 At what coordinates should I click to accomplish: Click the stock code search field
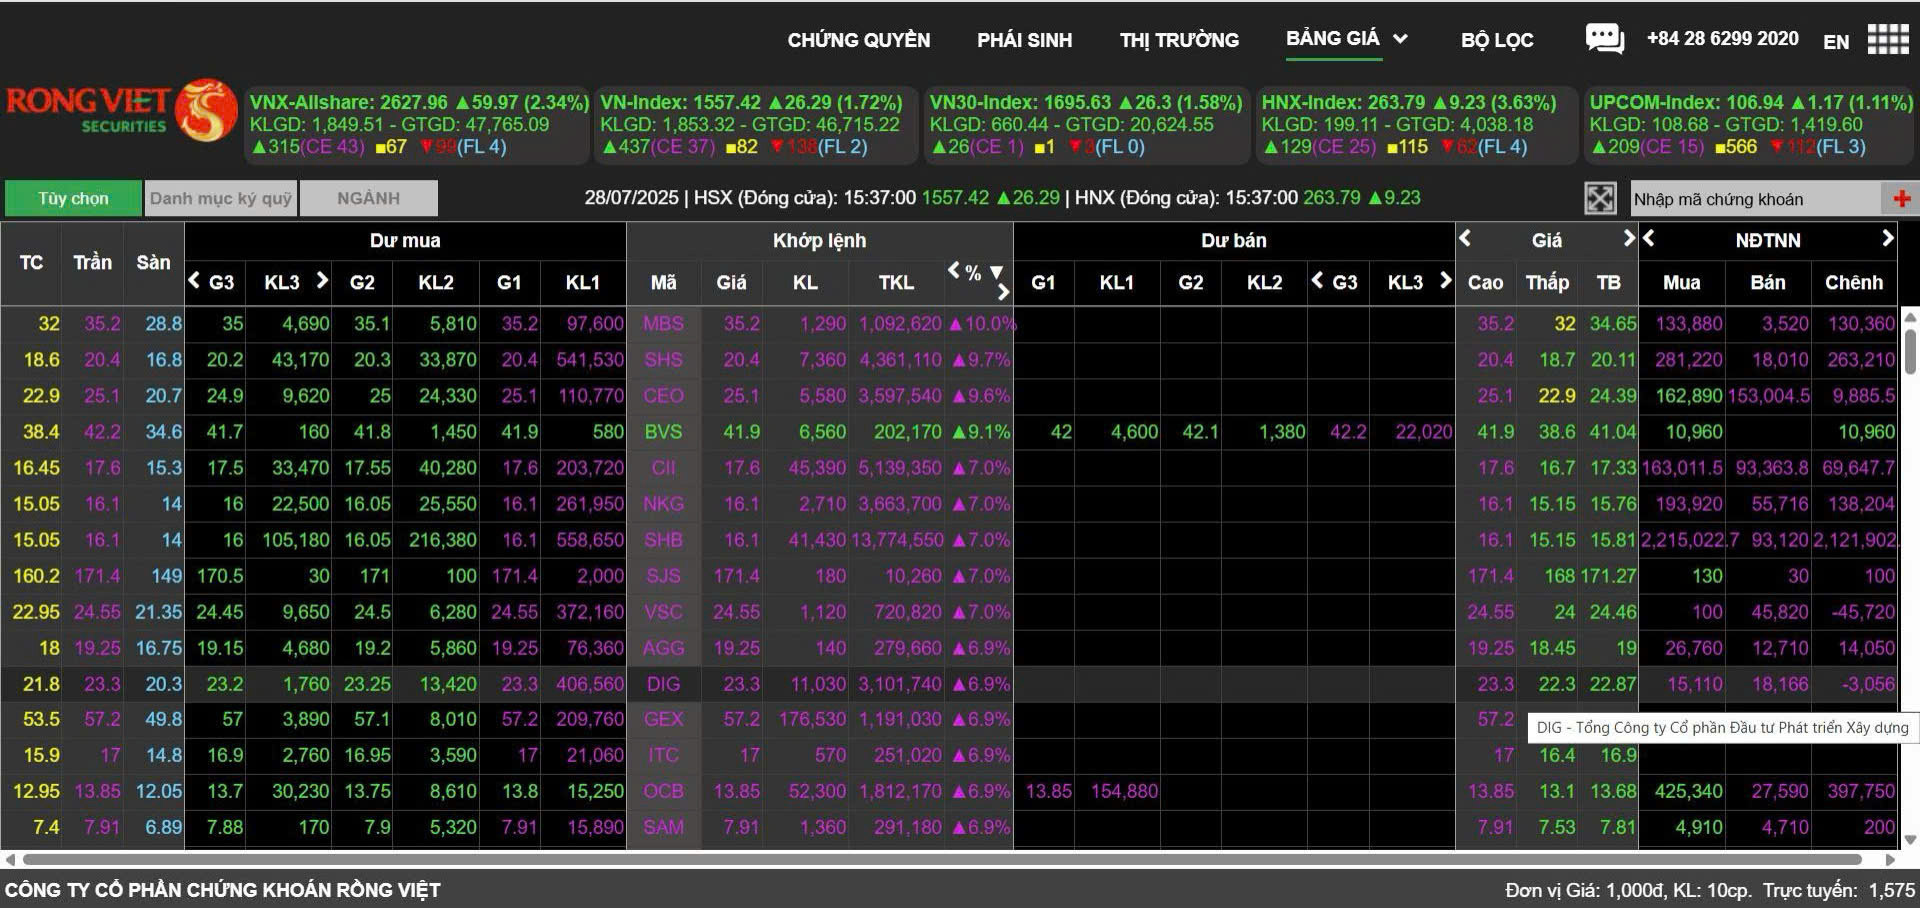[x=1755, y=199]
